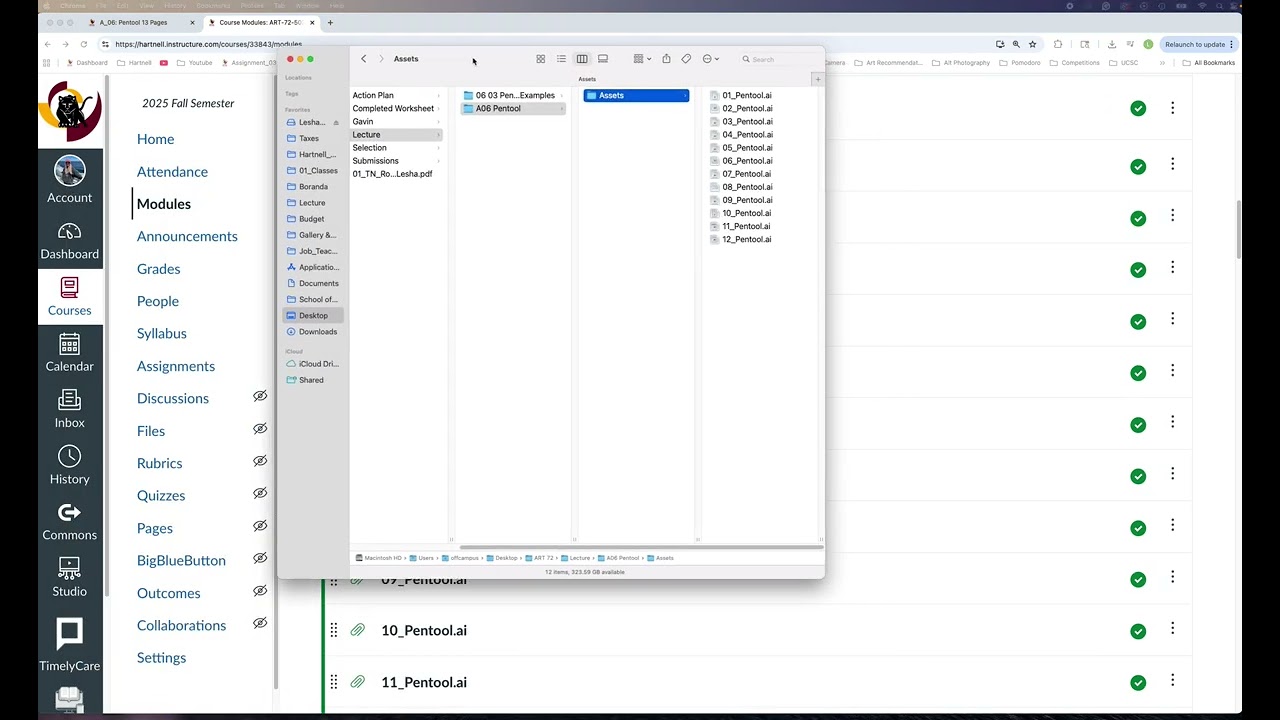Open Home in course navigation

[x=155, y=139]
